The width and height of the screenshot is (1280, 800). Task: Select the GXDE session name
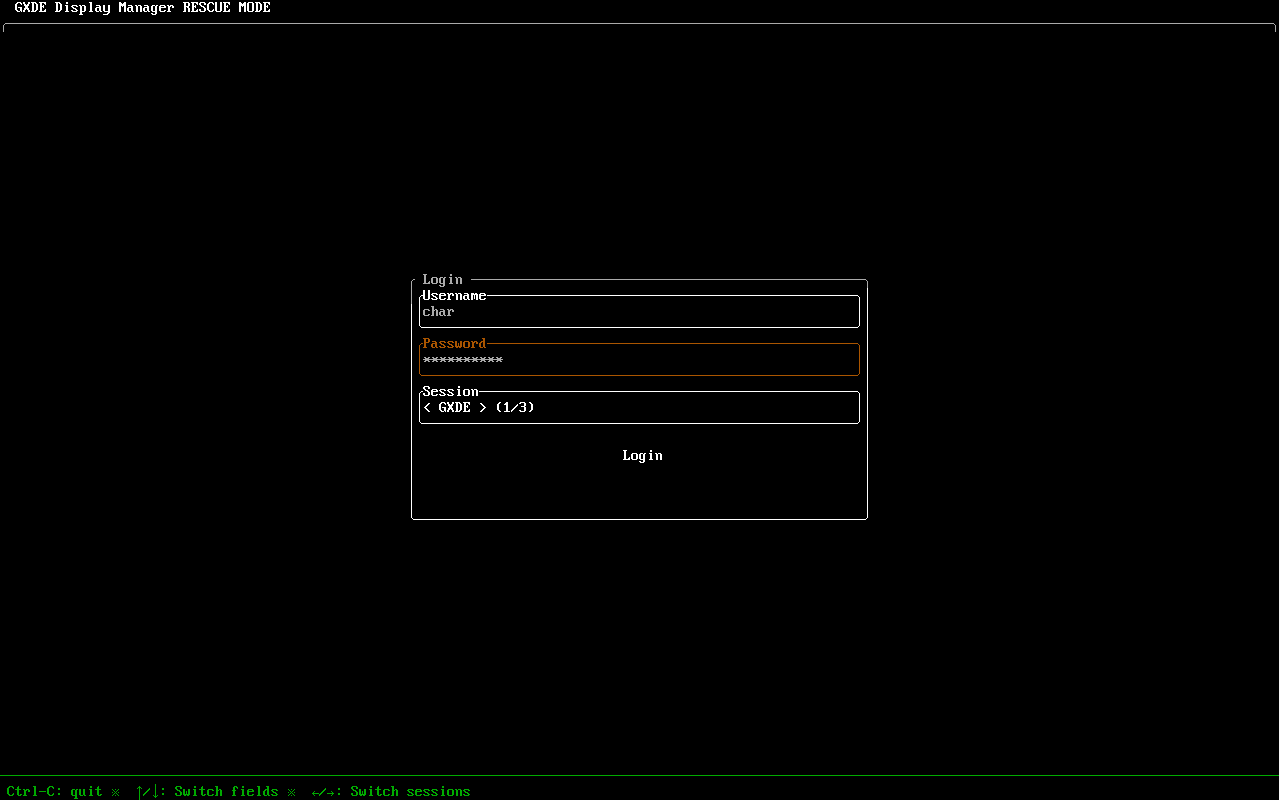click(x=455, y=407)
